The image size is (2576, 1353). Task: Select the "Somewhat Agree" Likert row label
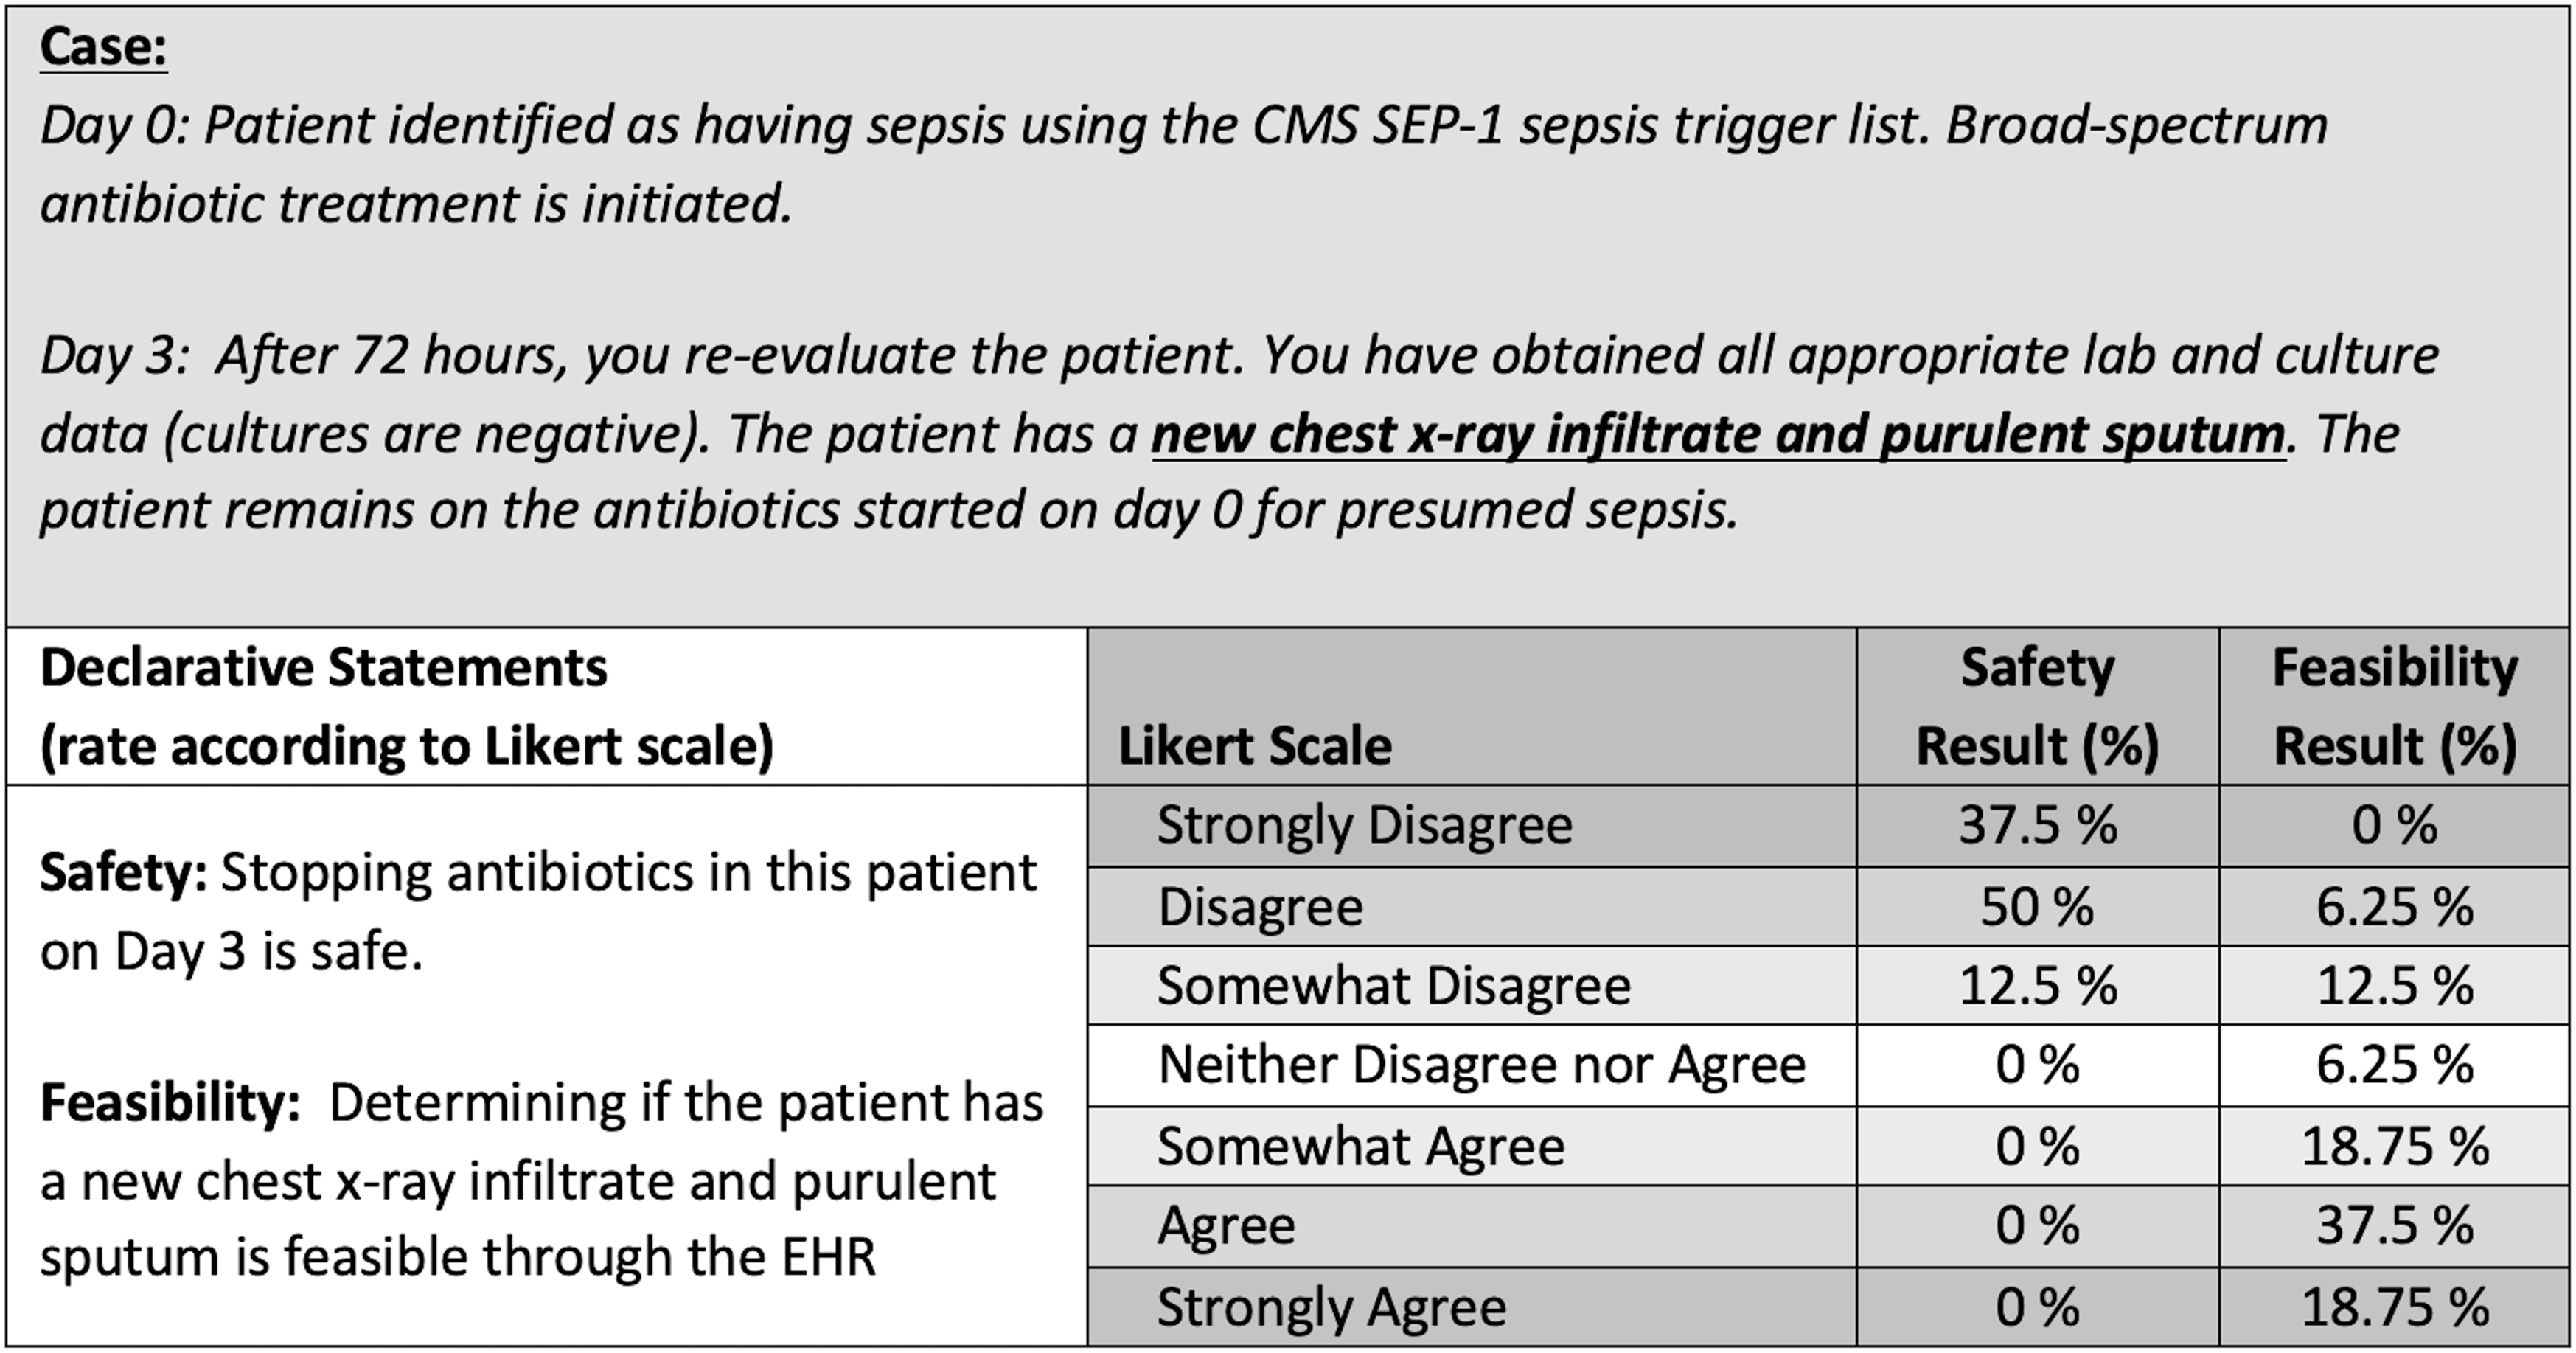pos(1360,1146)
